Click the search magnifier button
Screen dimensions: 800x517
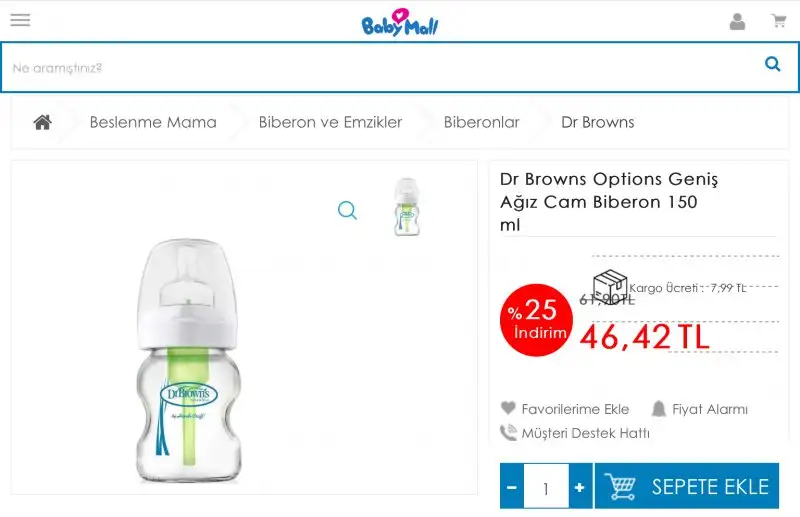tap(772, 65)
